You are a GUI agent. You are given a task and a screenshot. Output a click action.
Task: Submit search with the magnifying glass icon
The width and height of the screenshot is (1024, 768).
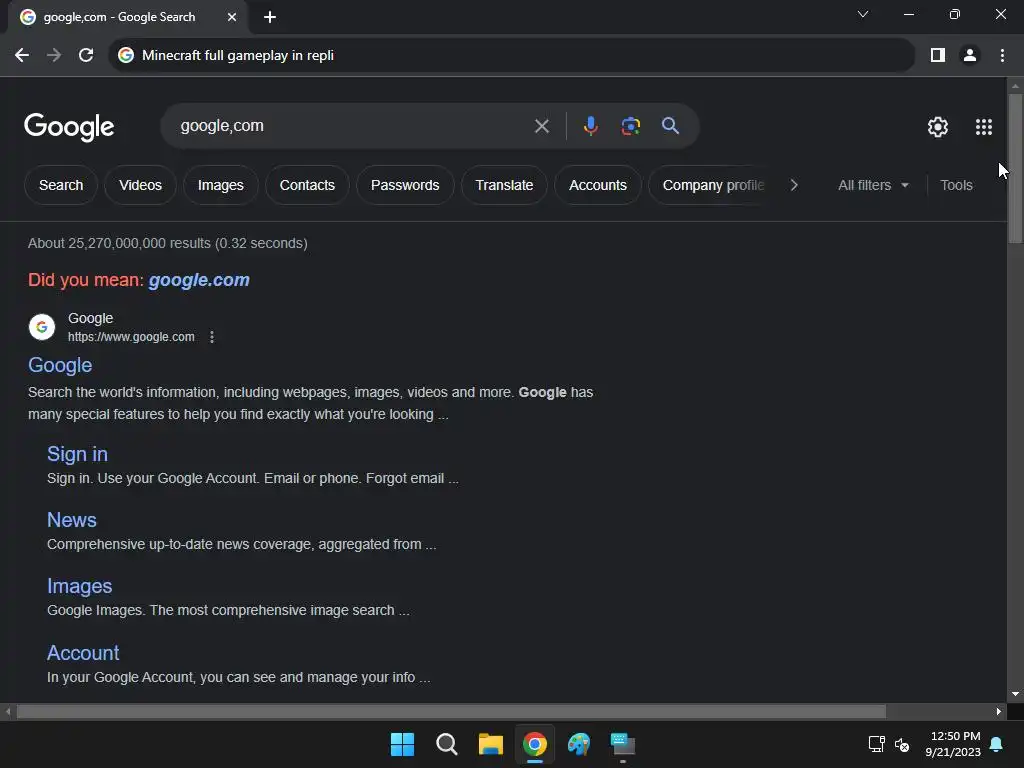tap(670, 125)
